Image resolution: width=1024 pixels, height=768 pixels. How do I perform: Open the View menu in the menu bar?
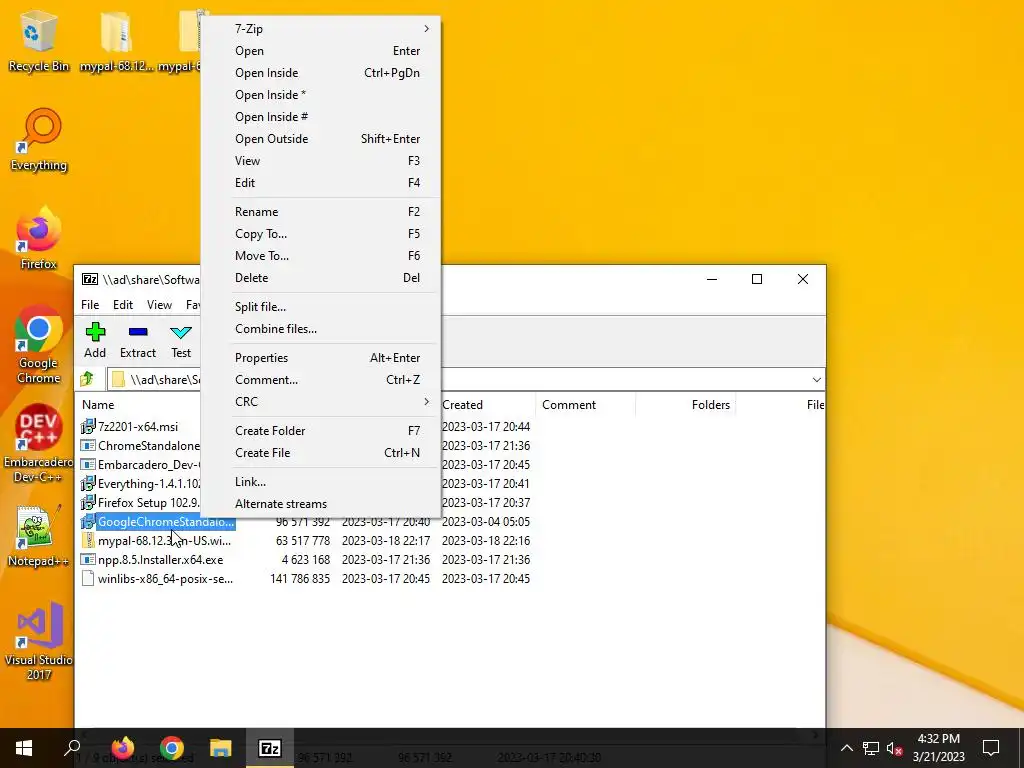tap(159, 305)
